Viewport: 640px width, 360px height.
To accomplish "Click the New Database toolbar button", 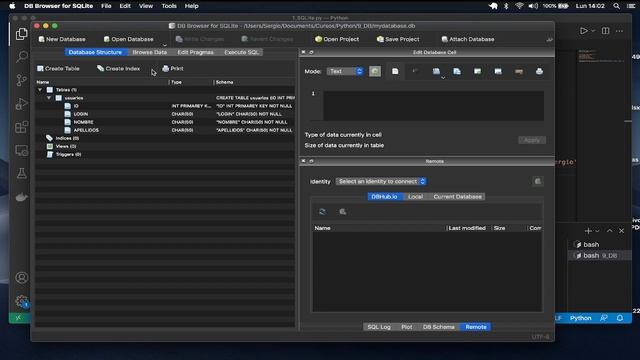I will click(62, 39).
